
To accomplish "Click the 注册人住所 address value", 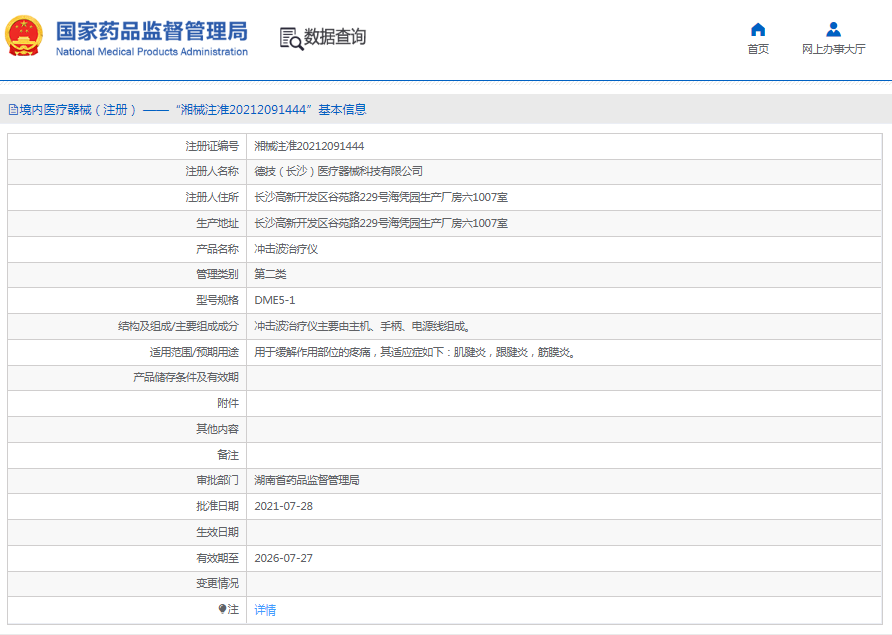I will [381, 197].
